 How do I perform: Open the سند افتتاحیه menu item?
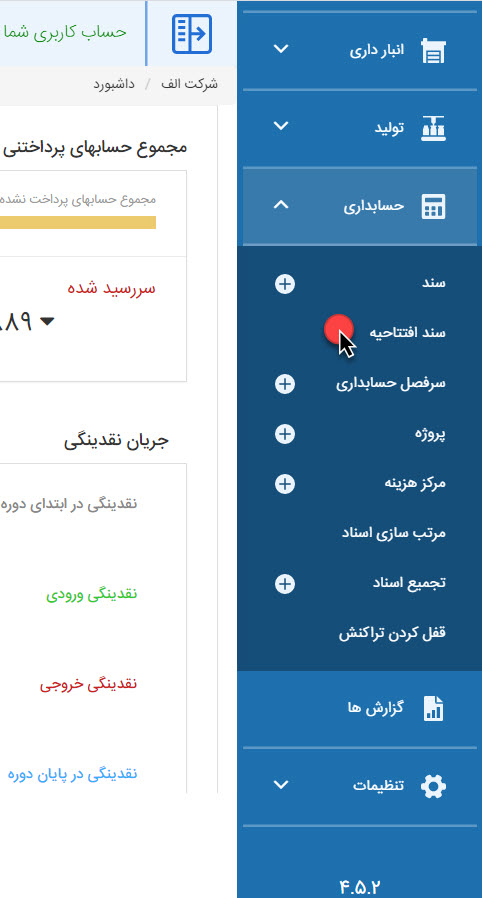(407, 333)
